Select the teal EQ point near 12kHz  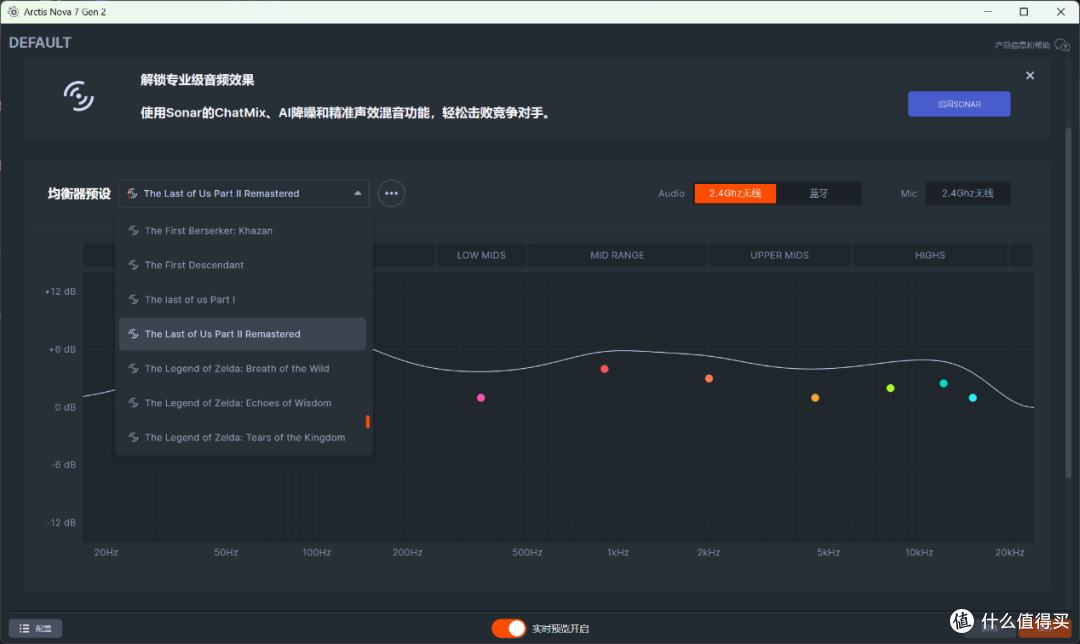point(944,384)
